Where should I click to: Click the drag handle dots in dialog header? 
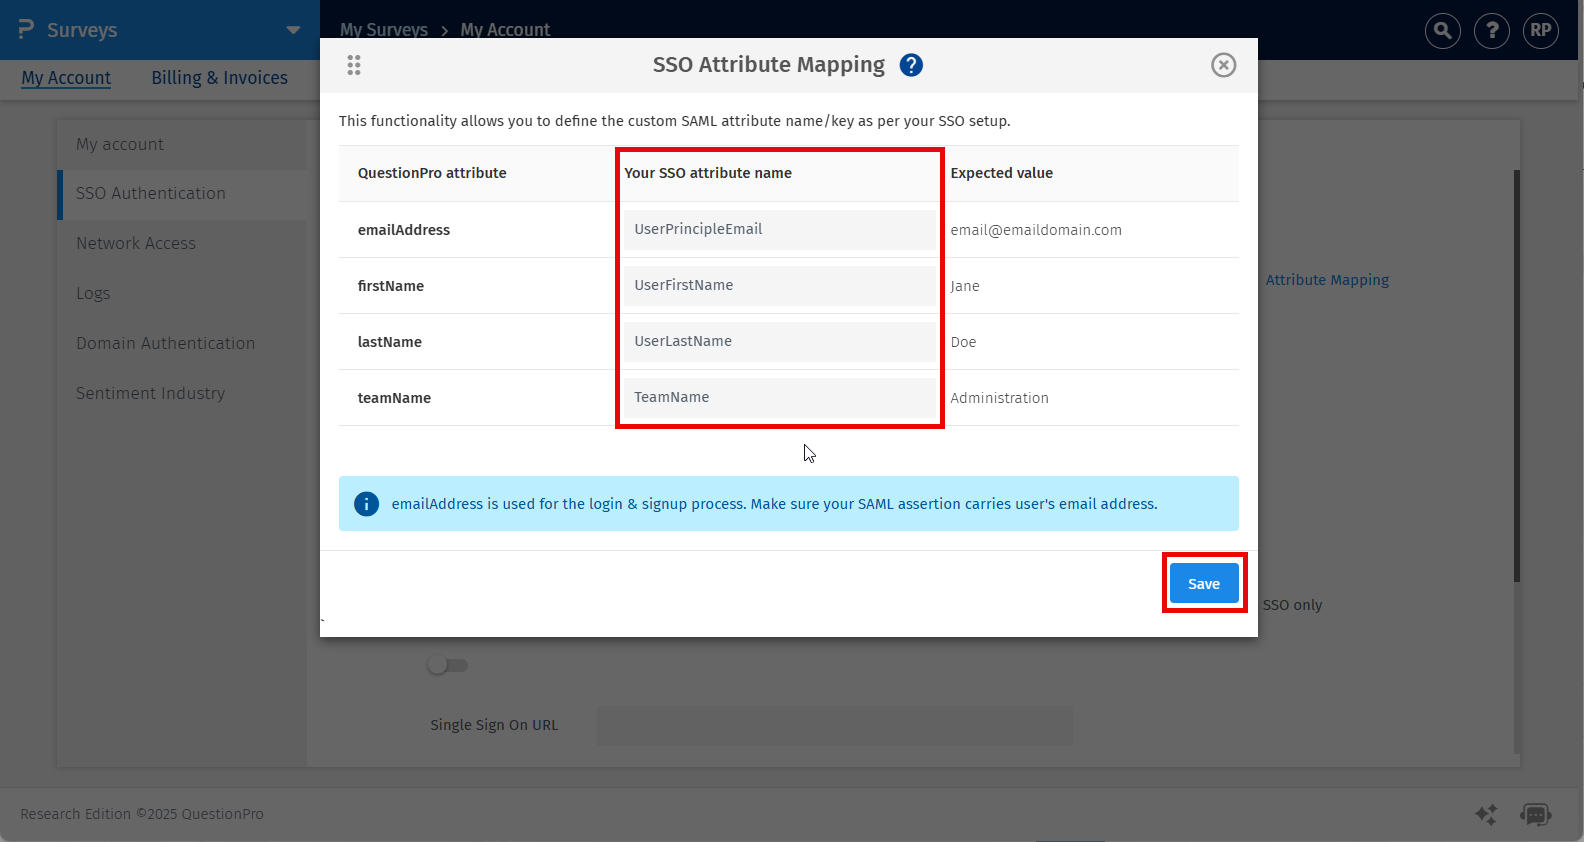click(x=353, y=65)
